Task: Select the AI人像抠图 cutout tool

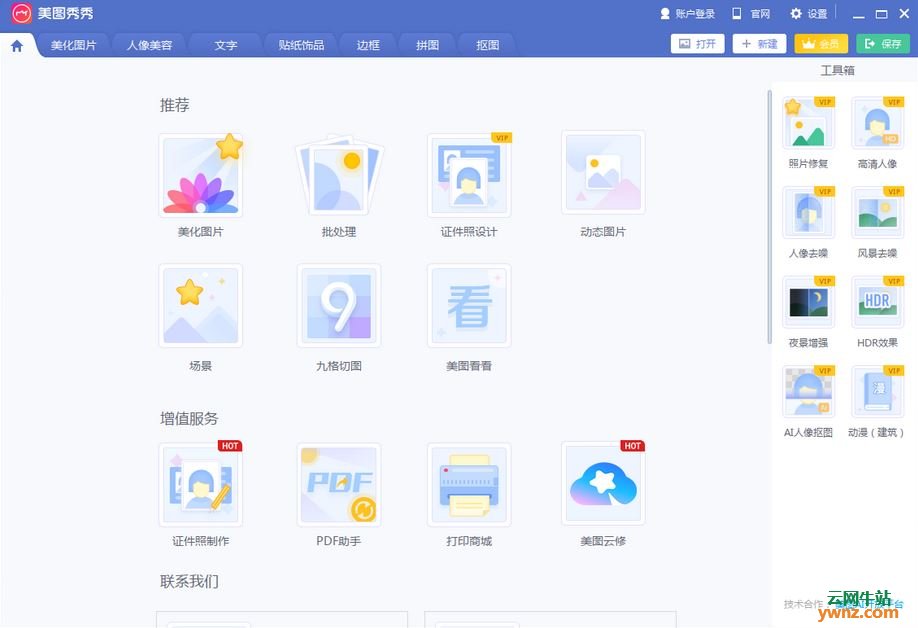Action: [809, 392]
